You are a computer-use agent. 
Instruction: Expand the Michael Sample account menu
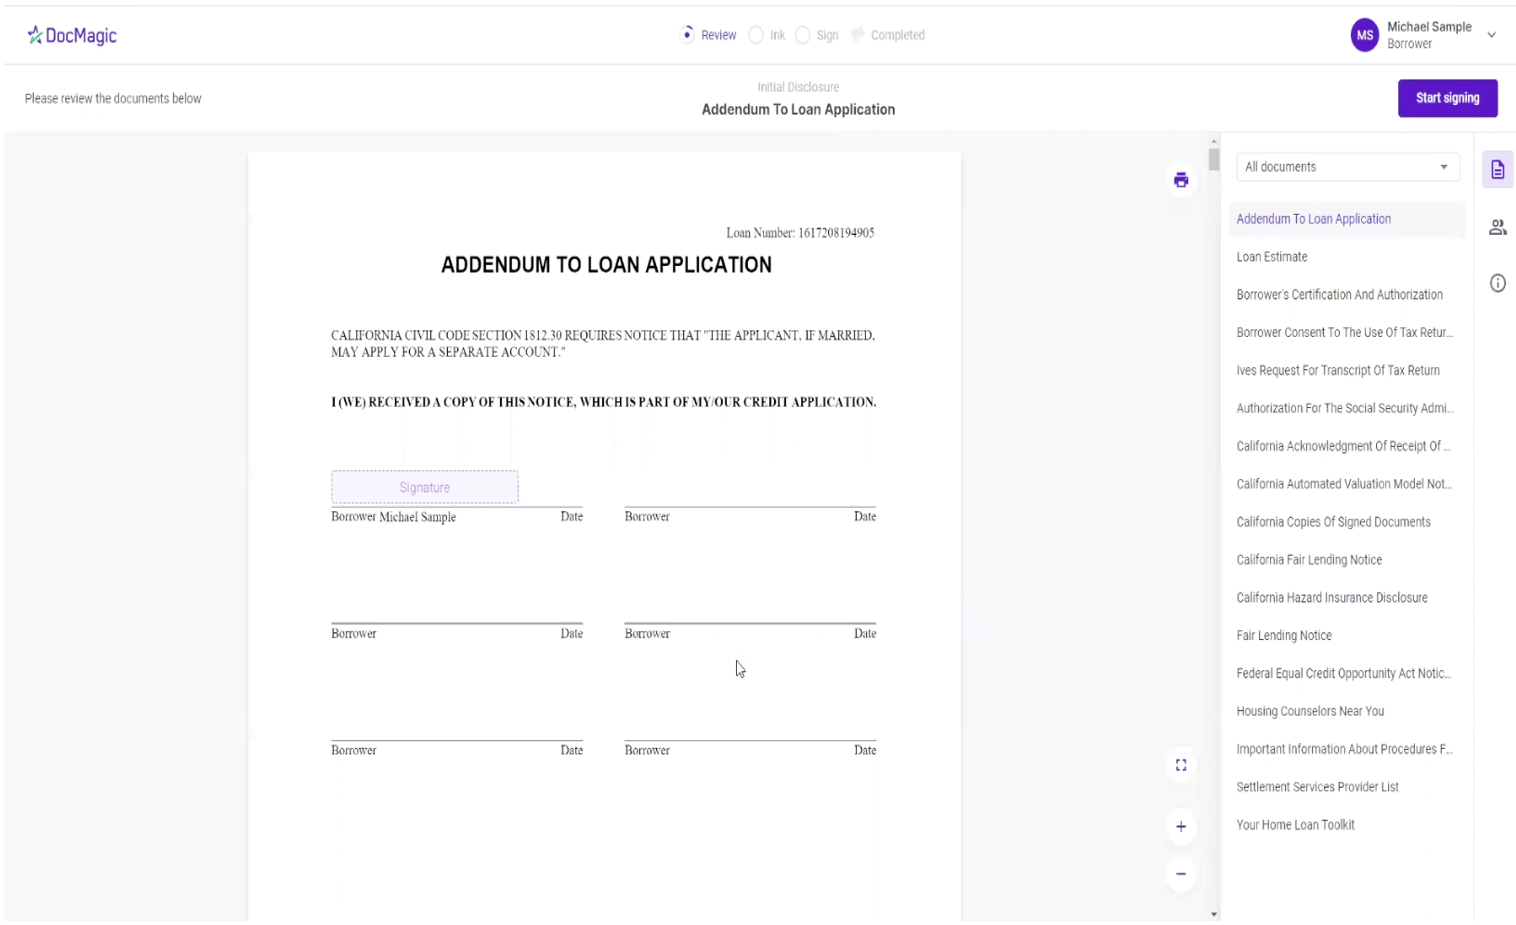1491,35
